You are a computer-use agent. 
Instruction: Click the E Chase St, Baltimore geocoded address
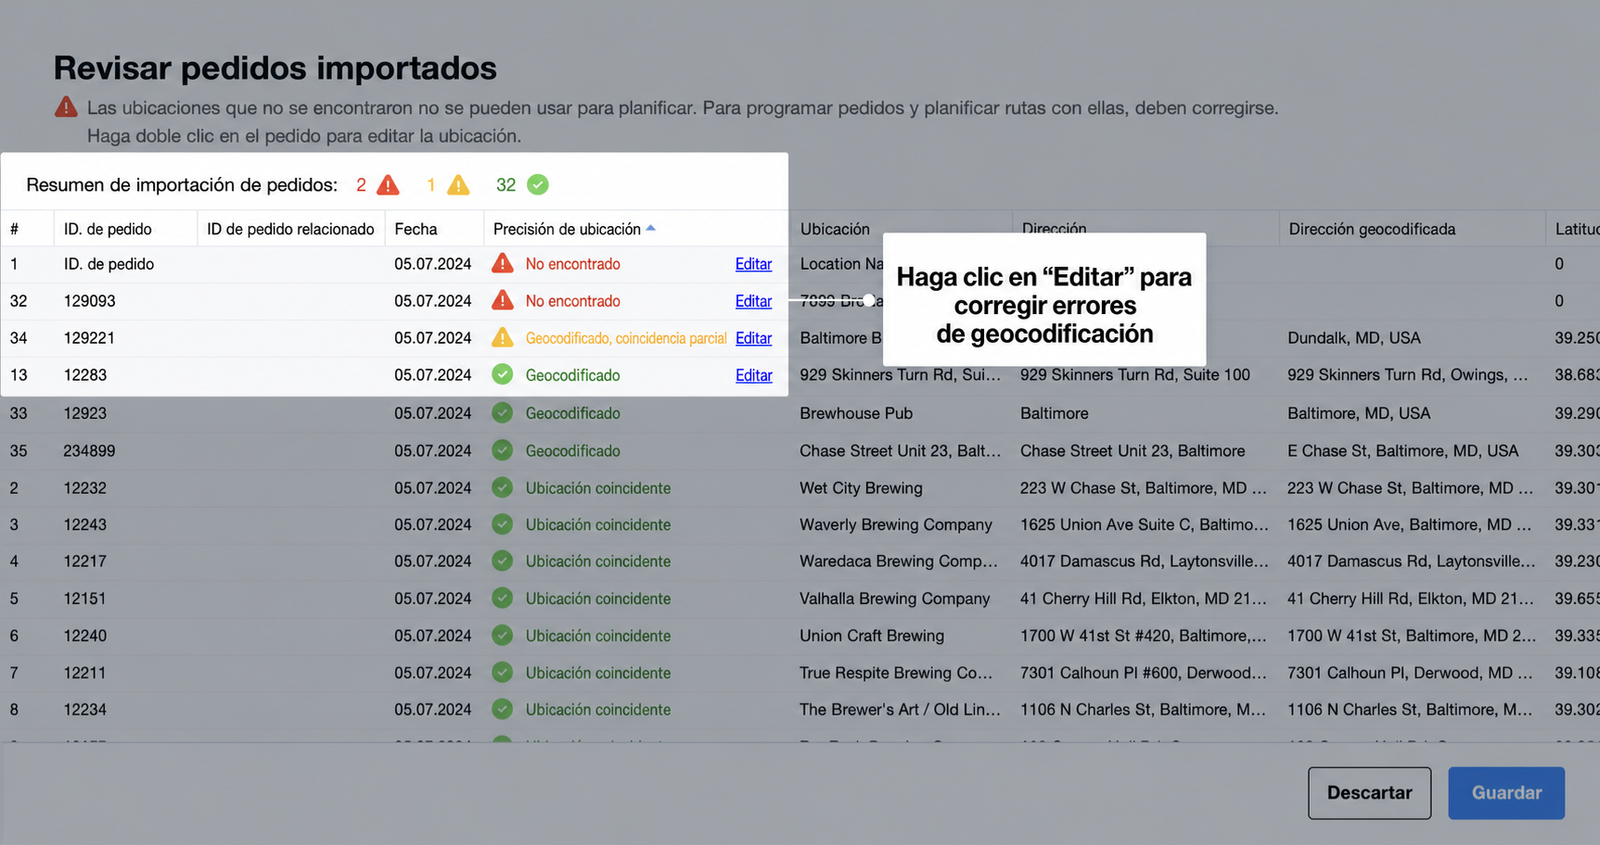click(1403, 451)
